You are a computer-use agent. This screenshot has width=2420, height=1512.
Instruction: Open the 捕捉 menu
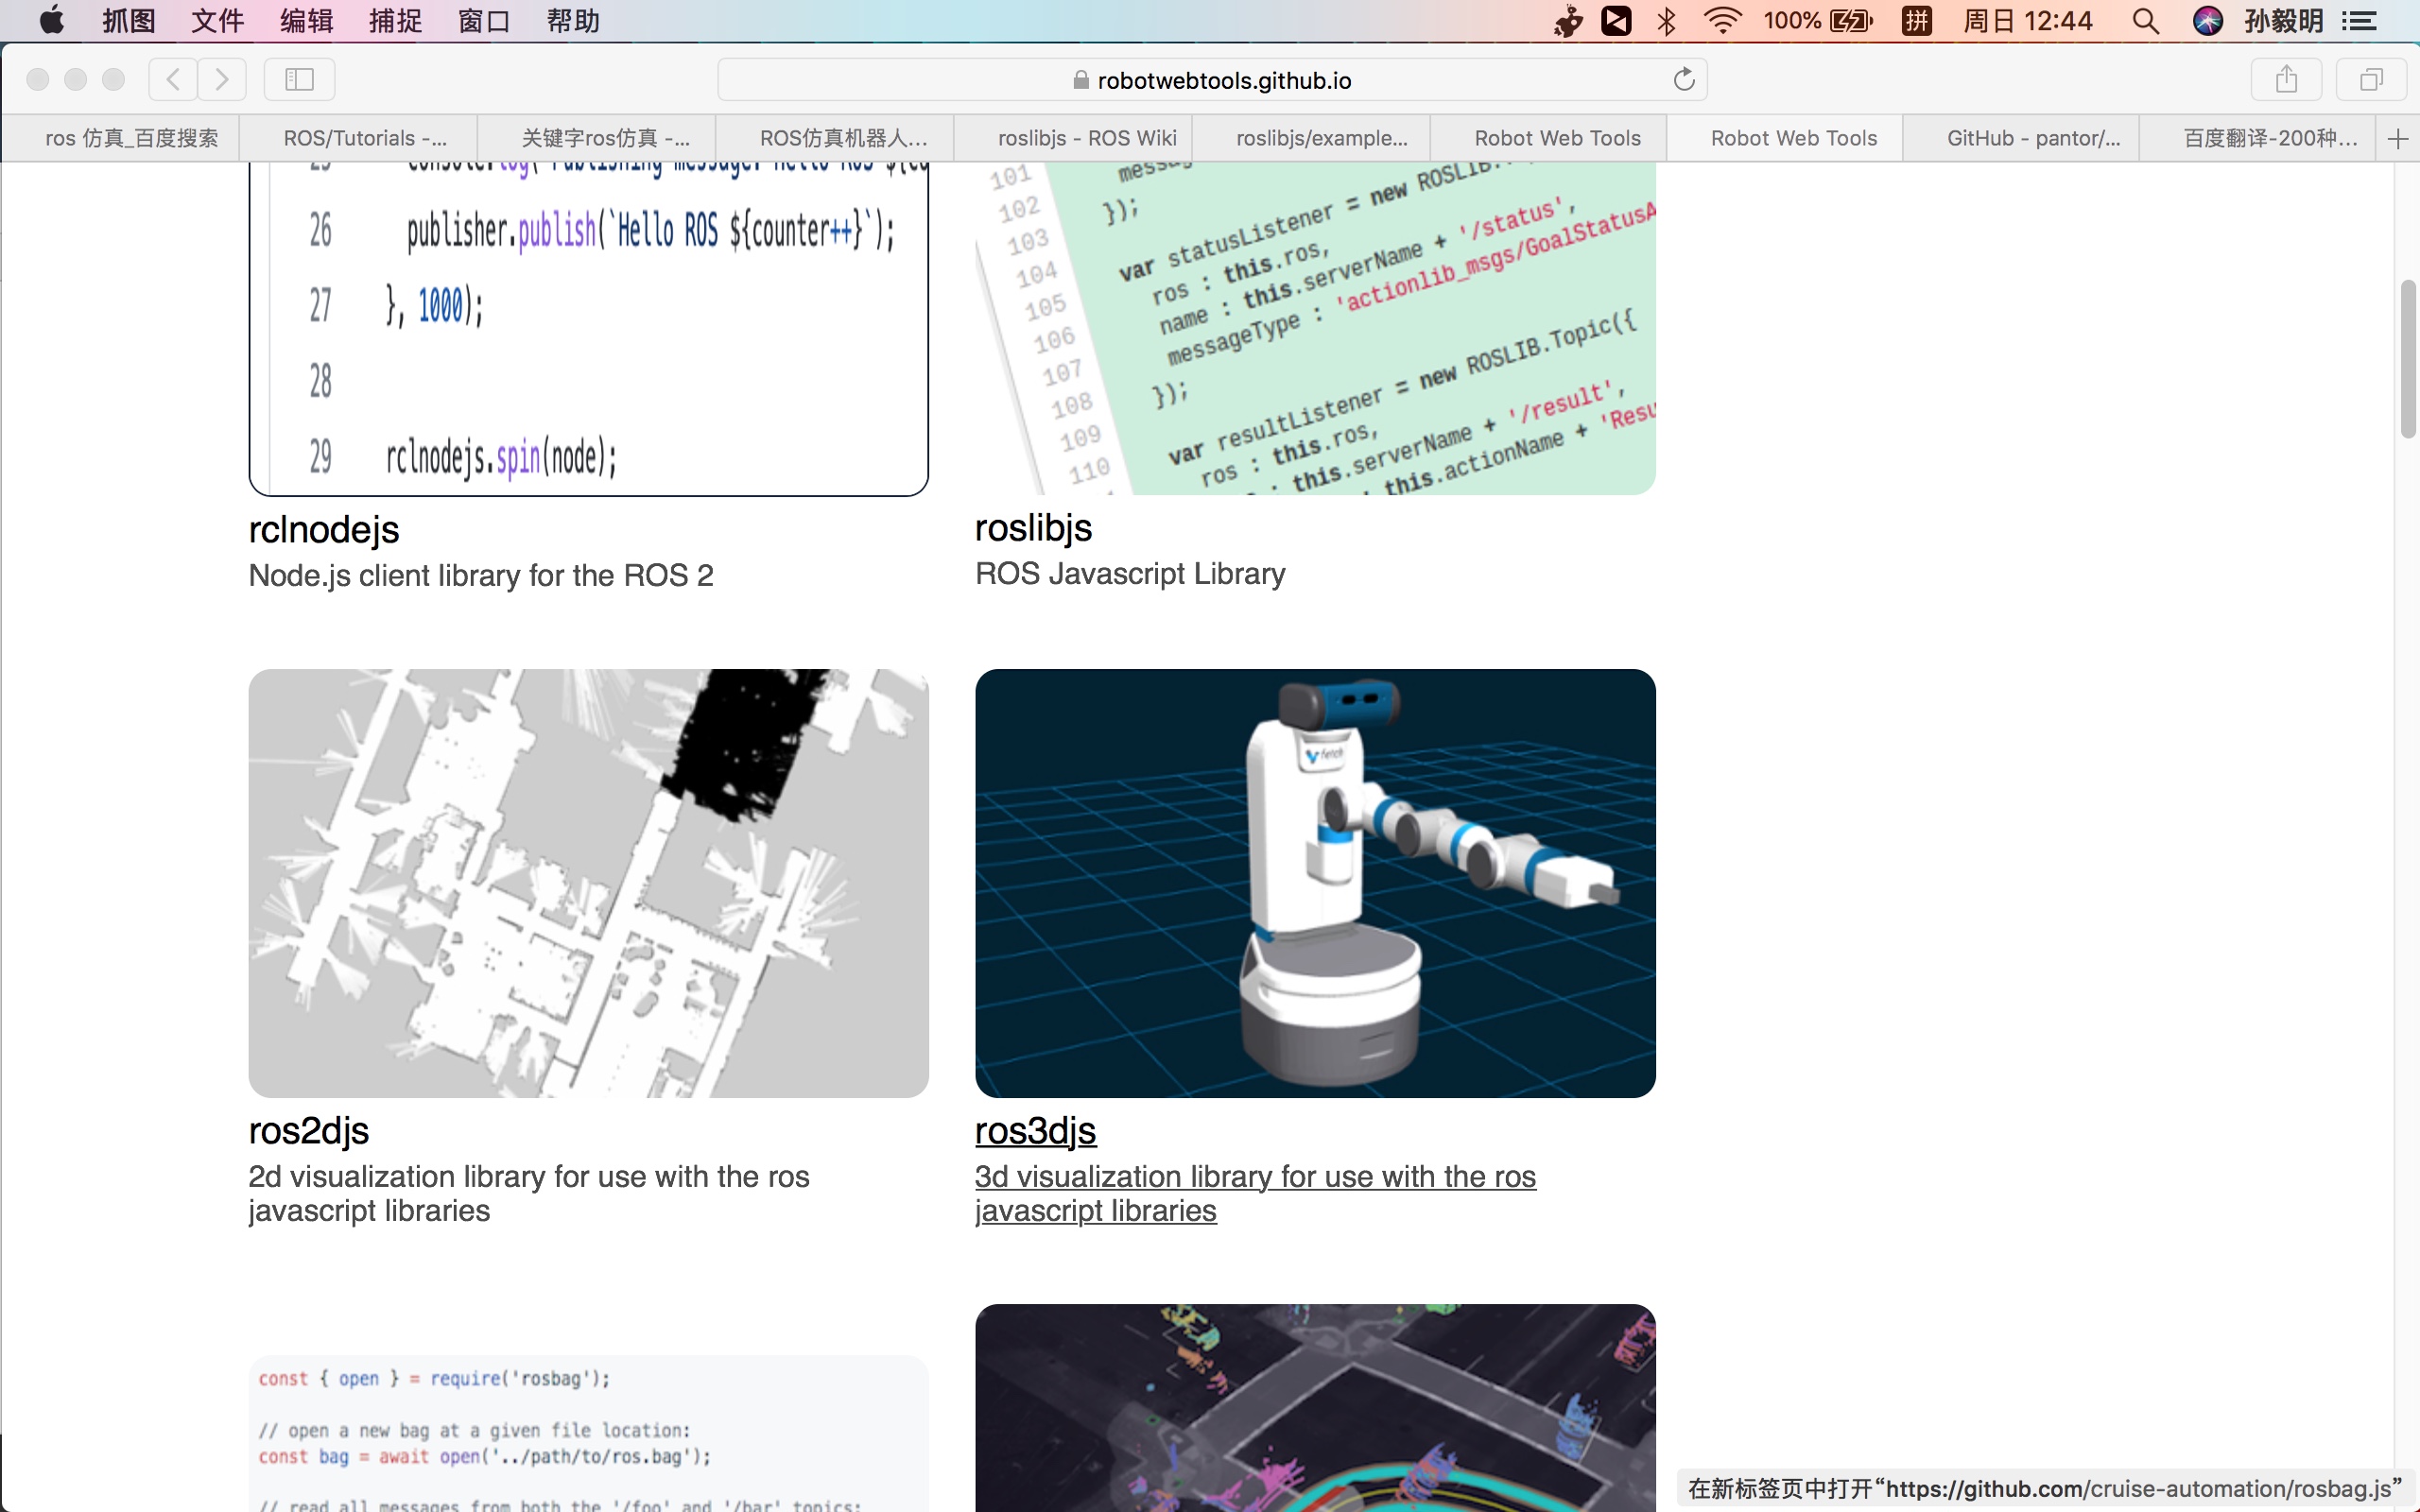pos(396,21)
